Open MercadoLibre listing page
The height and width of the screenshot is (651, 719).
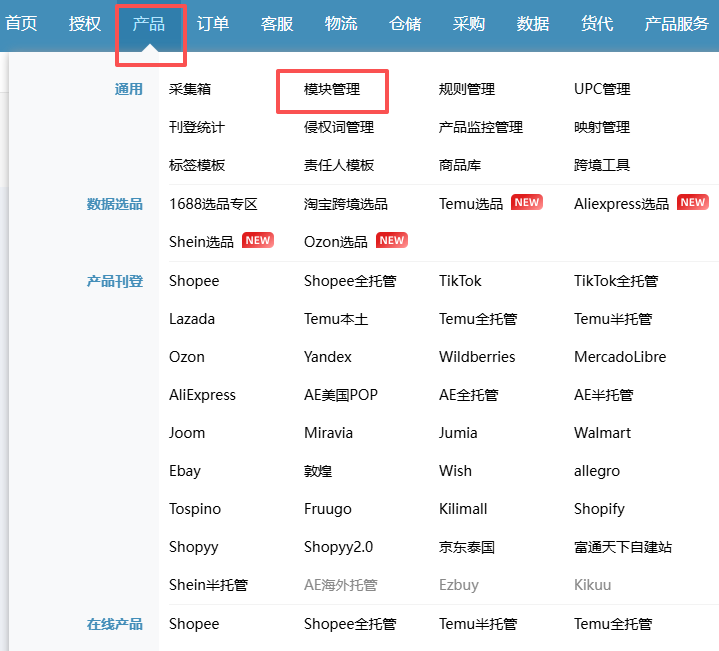(x=619, y=357)
